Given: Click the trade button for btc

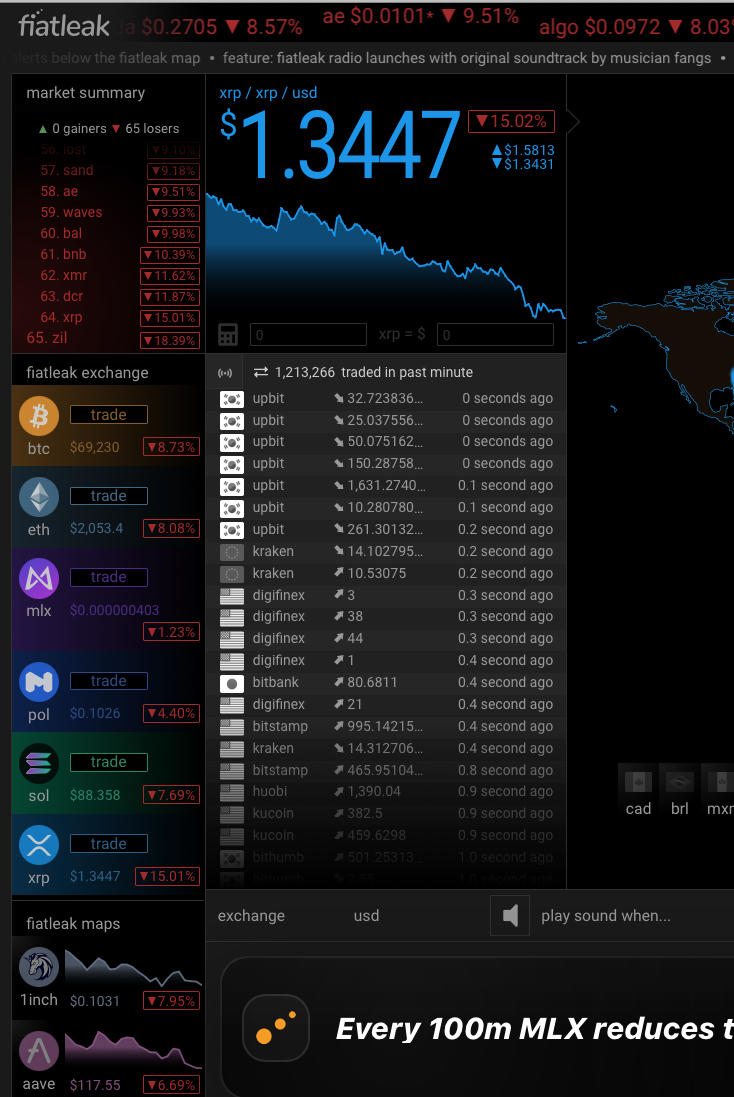Looking at the screenshot, I should [x=108, y=415].
